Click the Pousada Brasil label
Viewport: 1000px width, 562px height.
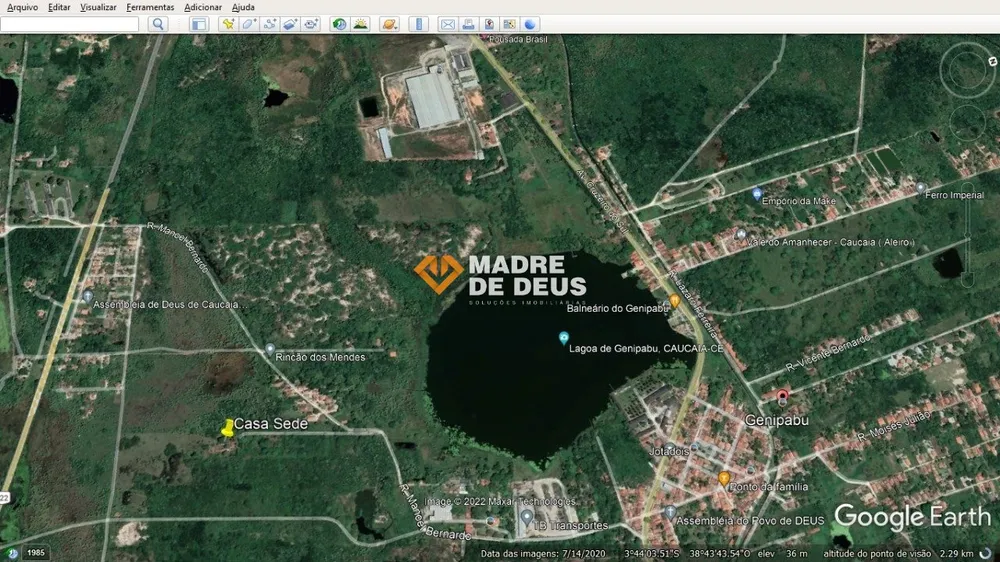click(x=518, y=39)
